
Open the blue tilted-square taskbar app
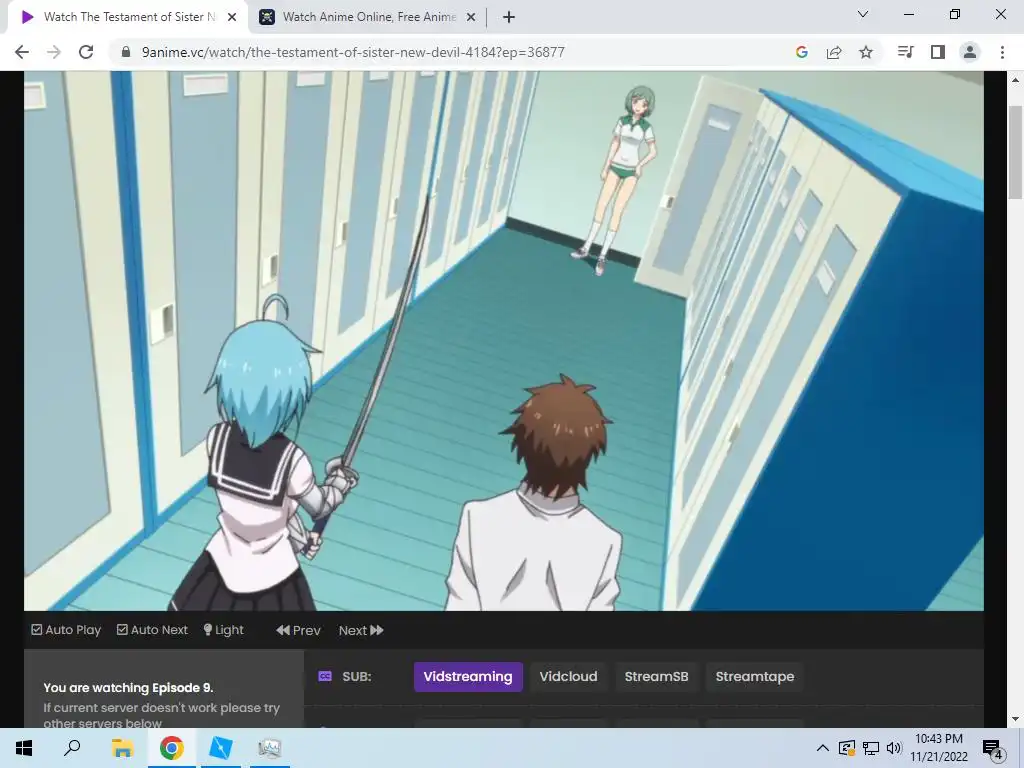point(220,748)
